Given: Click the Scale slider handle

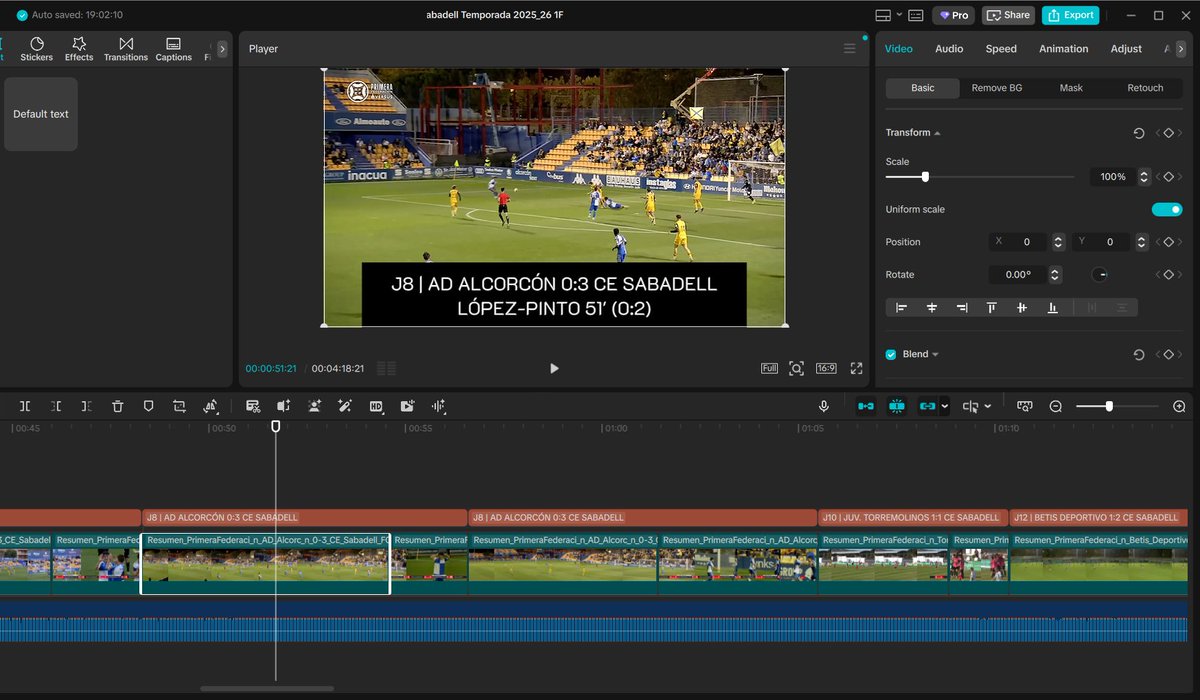Looking at the screenshot, I should [925, 177].
